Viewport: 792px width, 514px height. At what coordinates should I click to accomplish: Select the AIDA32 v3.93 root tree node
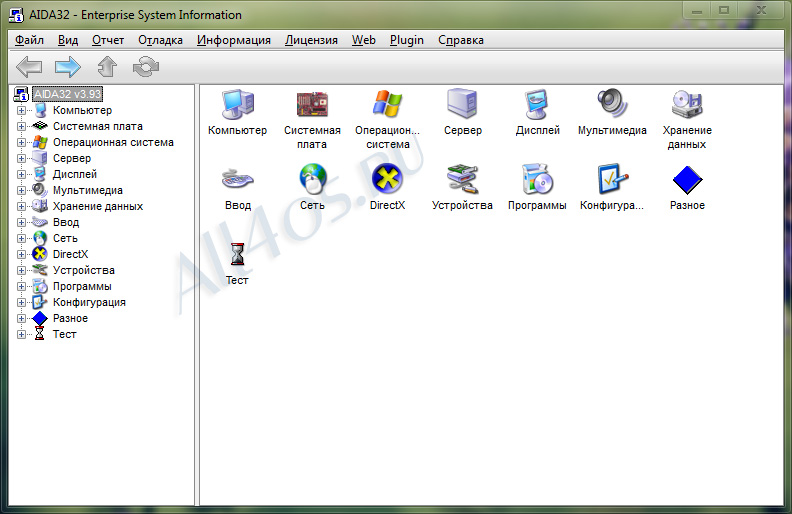tap(68, 94)
